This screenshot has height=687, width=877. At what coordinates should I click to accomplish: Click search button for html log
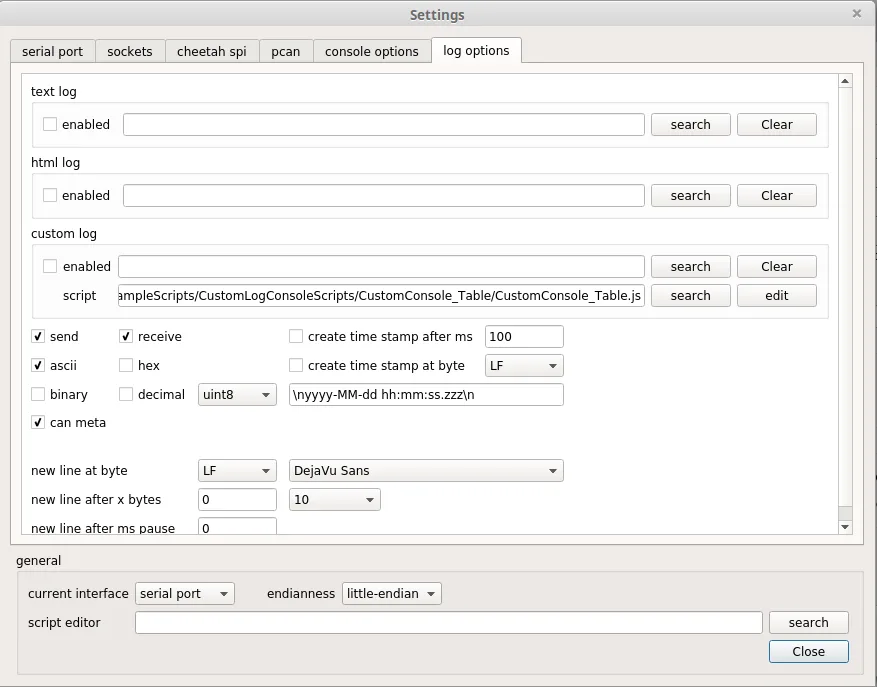tap(691, 195)
